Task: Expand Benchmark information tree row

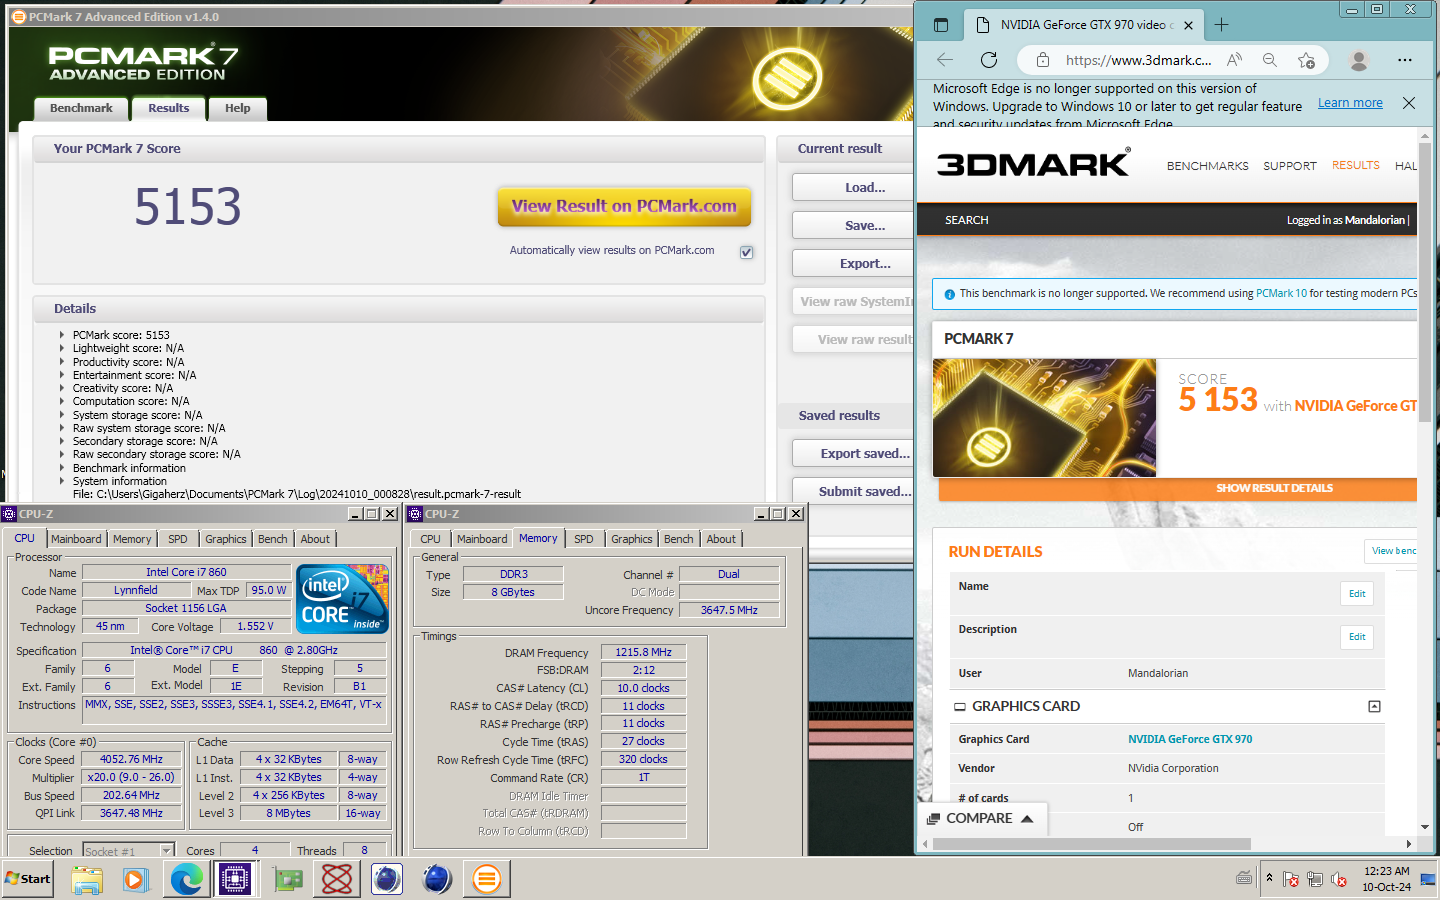Action: 62,468
